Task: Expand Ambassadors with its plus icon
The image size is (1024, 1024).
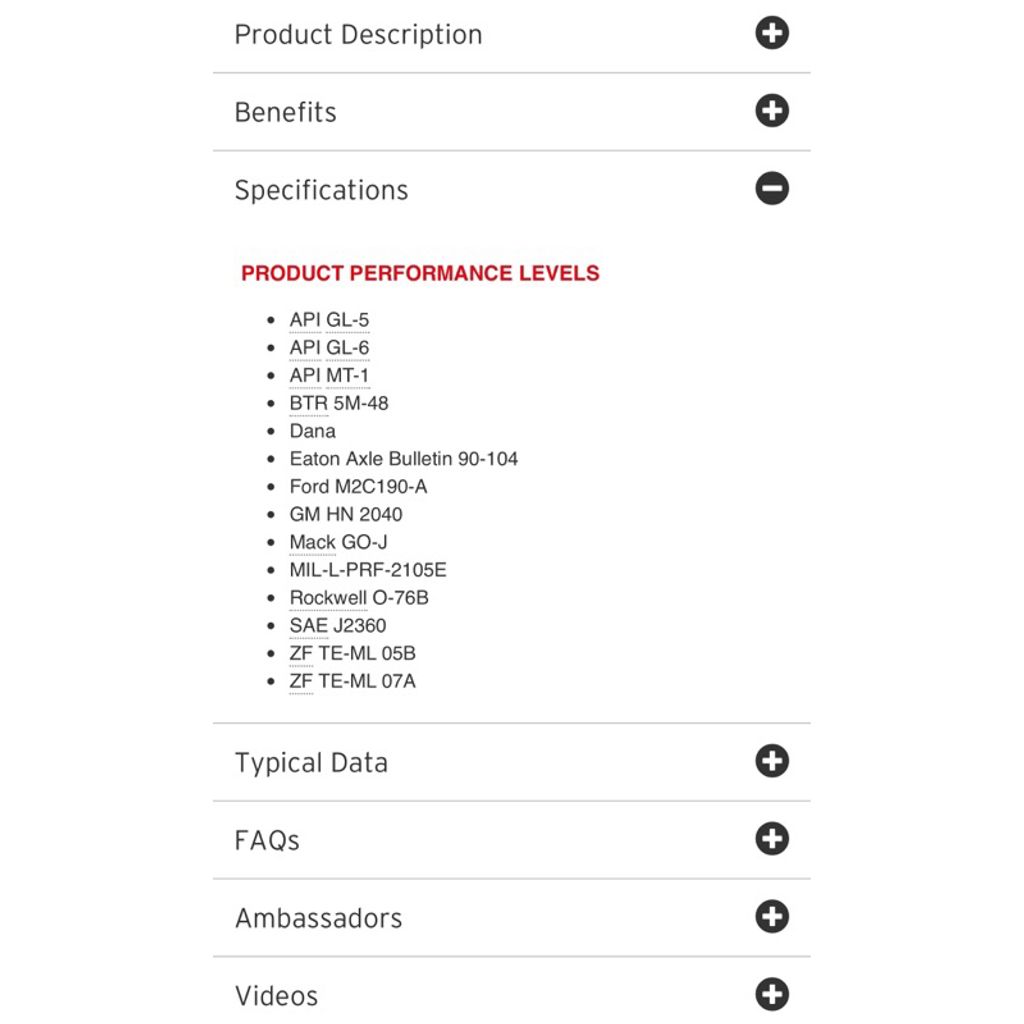Action: 772,916
